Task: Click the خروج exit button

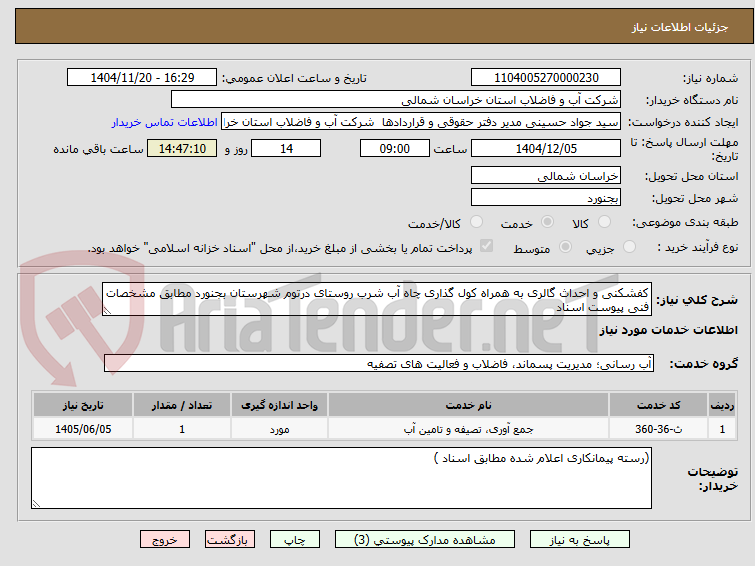Action: tap(165, 540)
